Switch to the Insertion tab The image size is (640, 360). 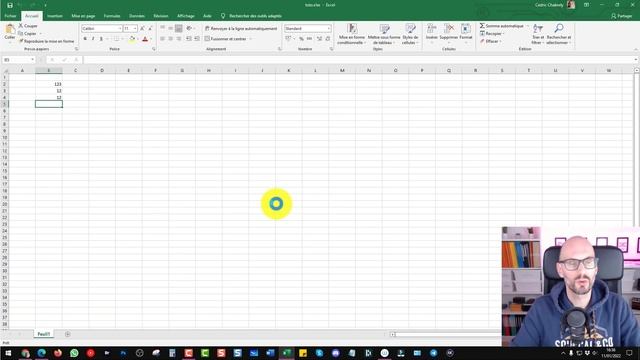pyautogui.click(x=55, y=16)
